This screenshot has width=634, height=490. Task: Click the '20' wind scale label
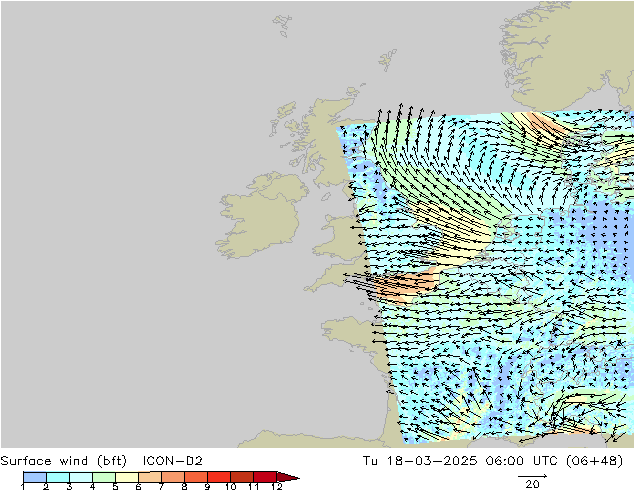pos(532,484)
